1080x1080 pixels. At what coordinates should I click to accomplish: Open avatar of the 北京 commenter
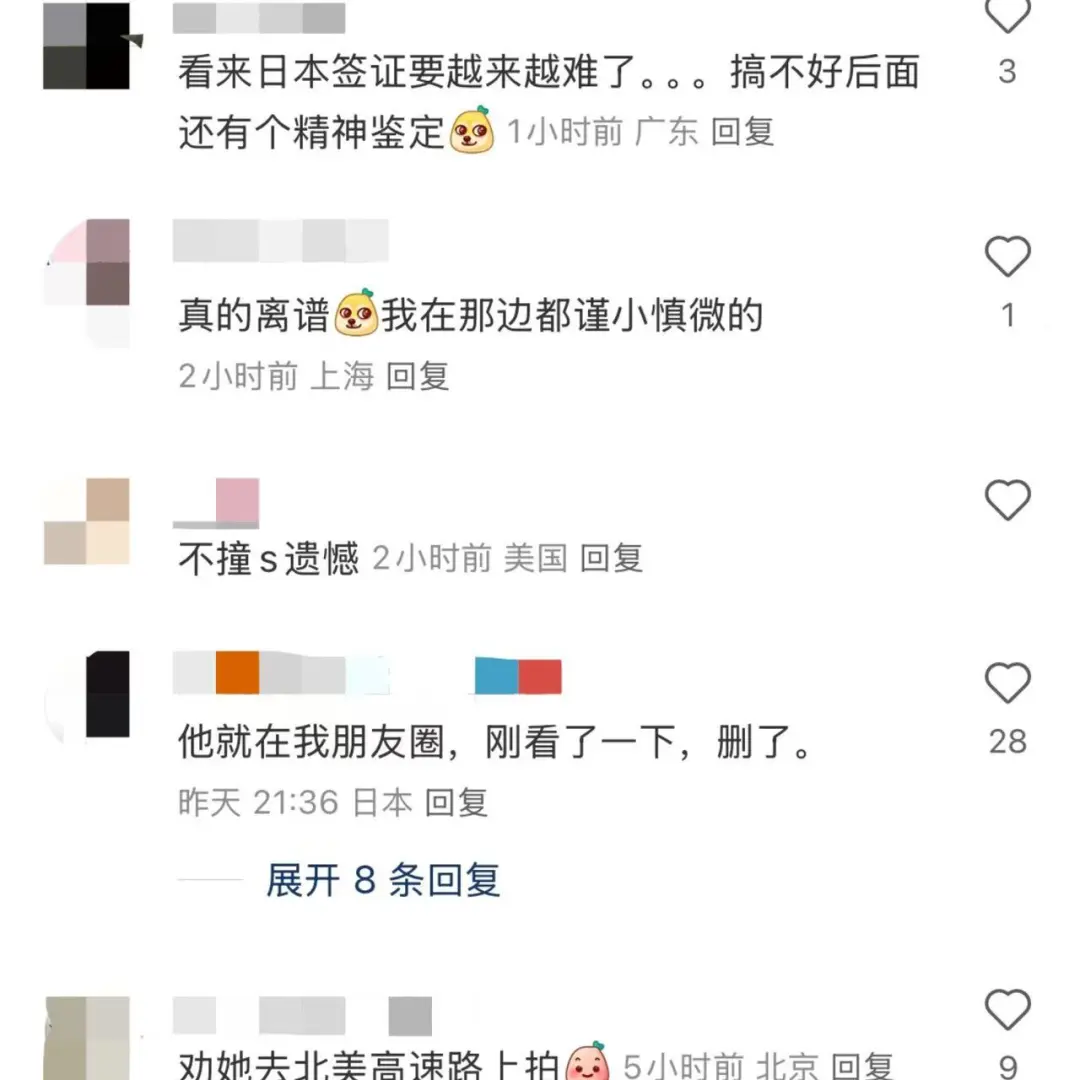(87, 1038)
